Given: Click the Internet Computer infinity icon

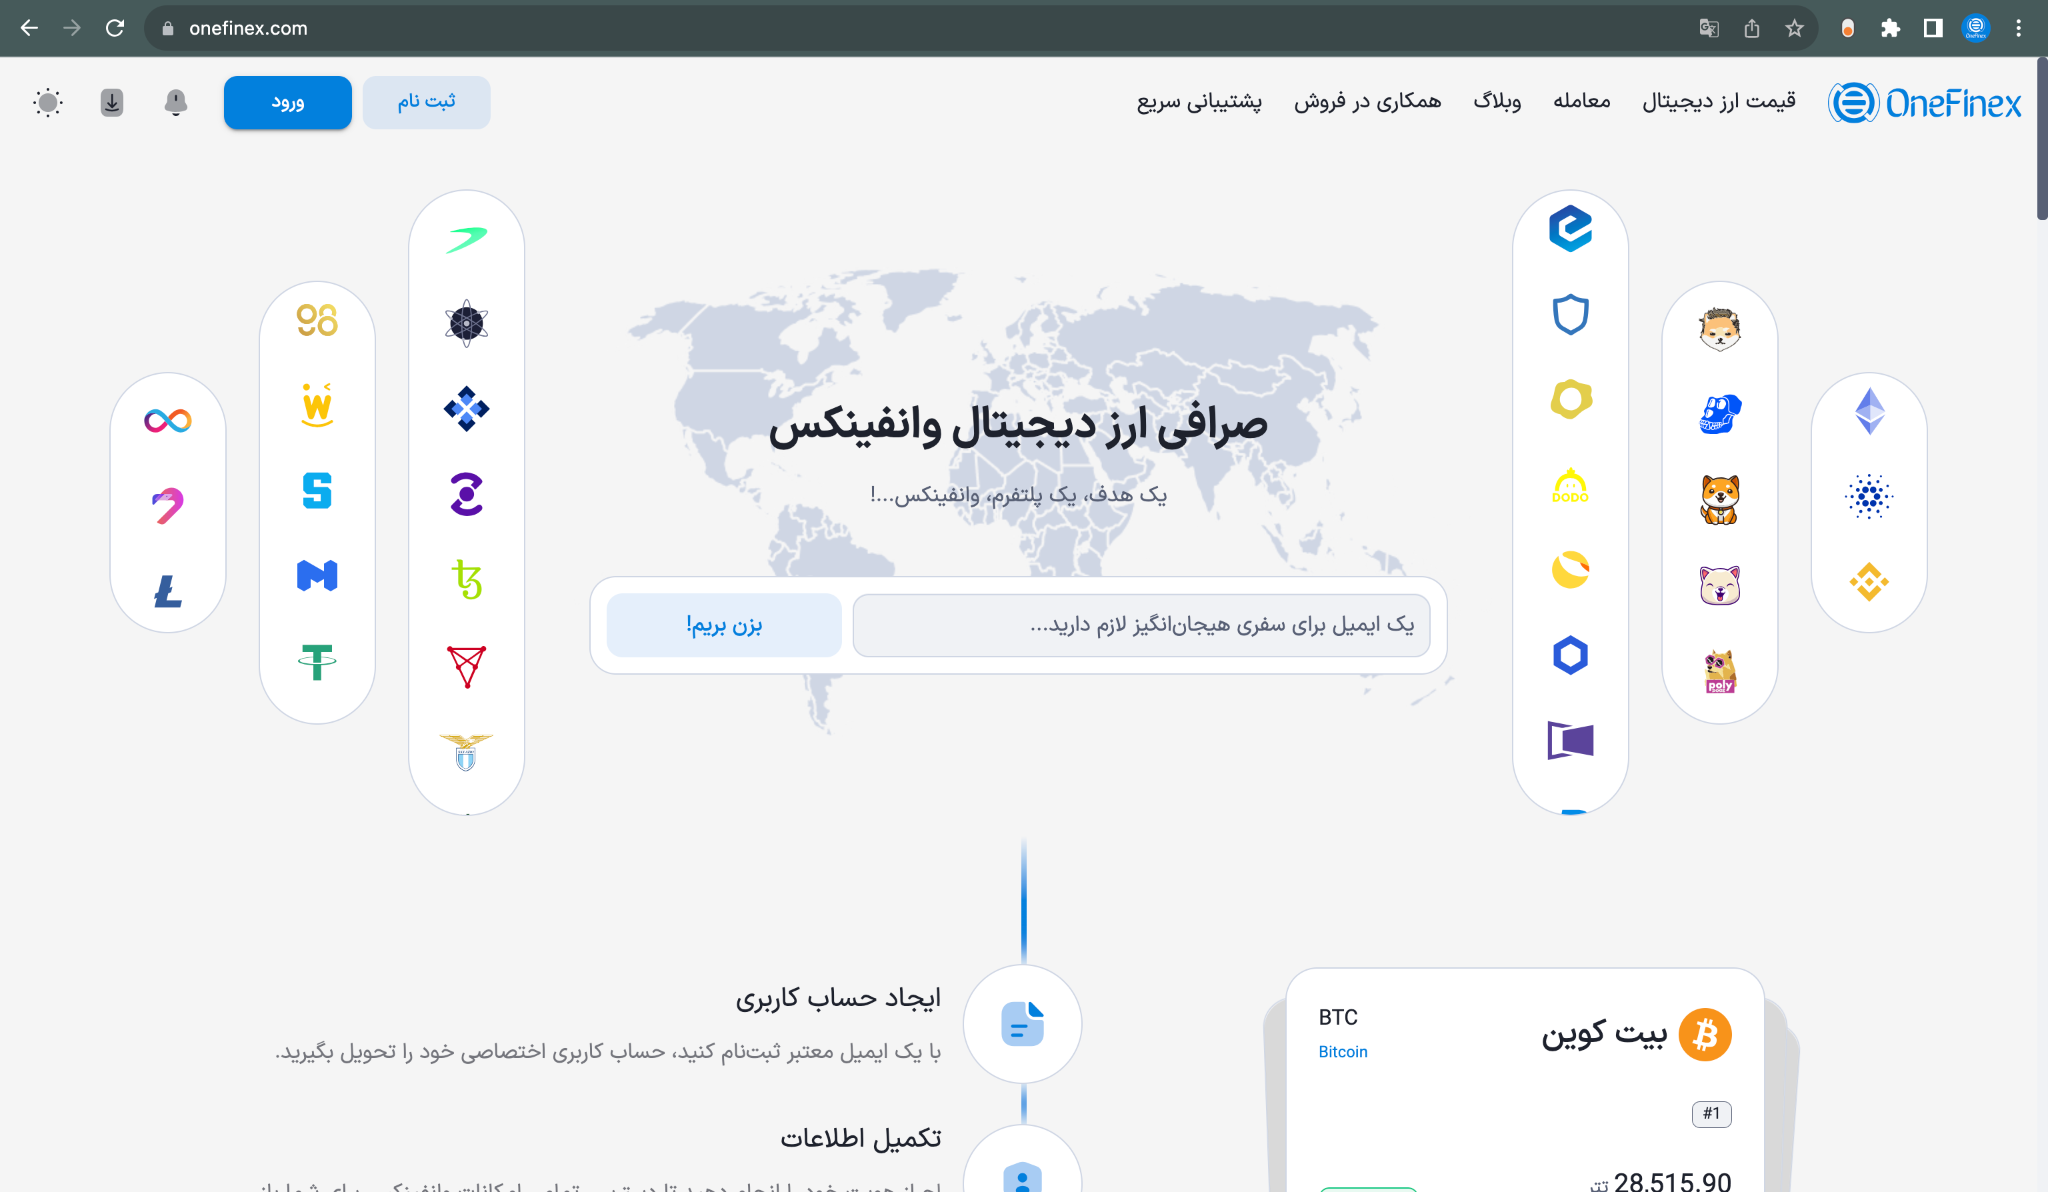Looking at the screenshot, I should [x=168, y=420].
